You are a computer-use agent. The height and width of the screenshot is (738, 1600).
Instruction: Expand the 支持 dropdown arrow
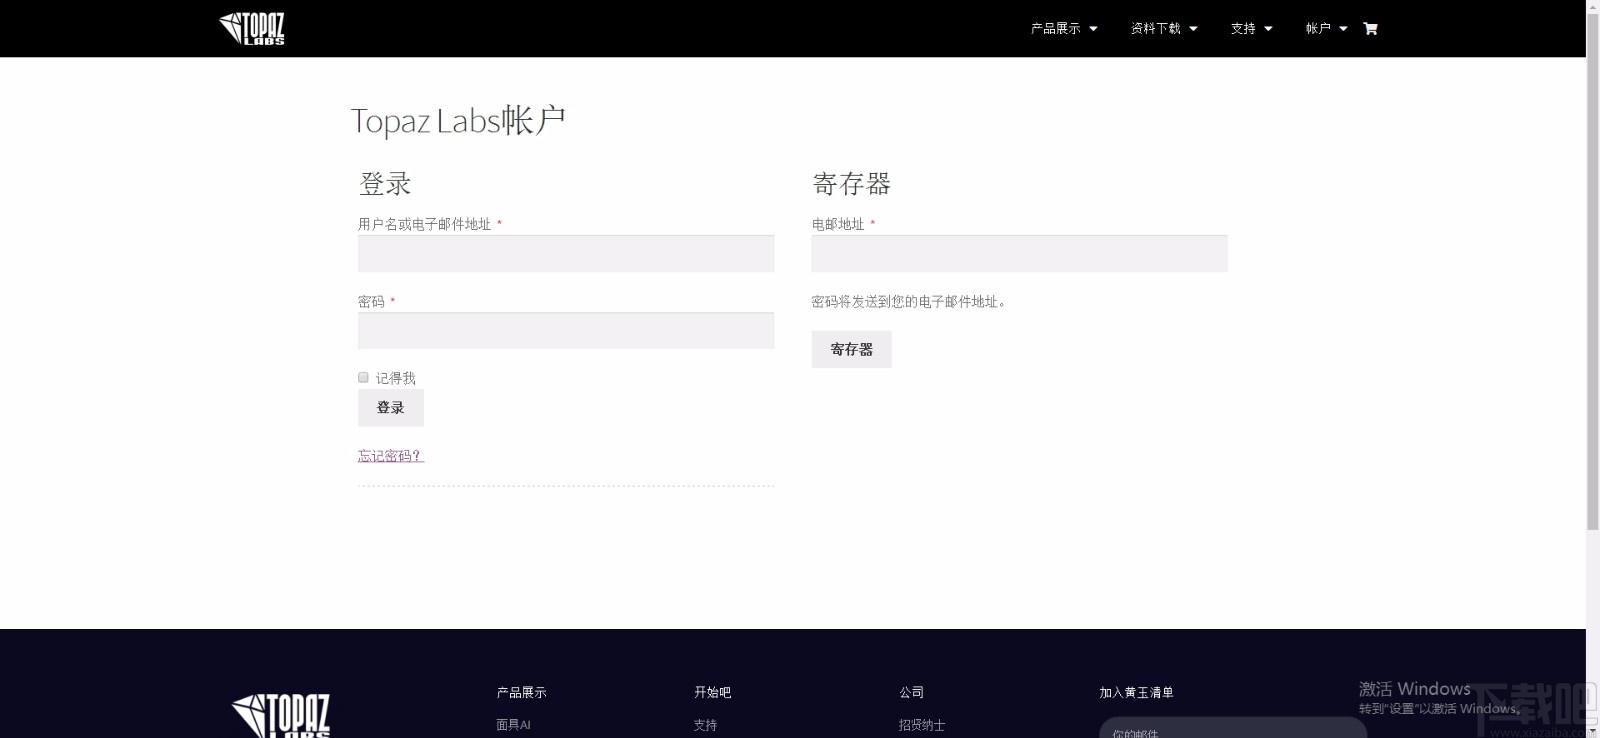click(x=1268, y=29)
